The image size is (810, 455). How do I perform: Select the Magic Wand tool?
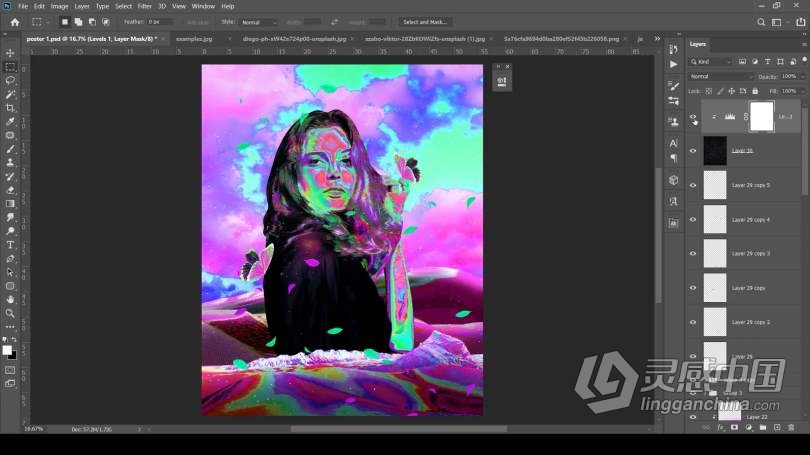click(10, 94)
